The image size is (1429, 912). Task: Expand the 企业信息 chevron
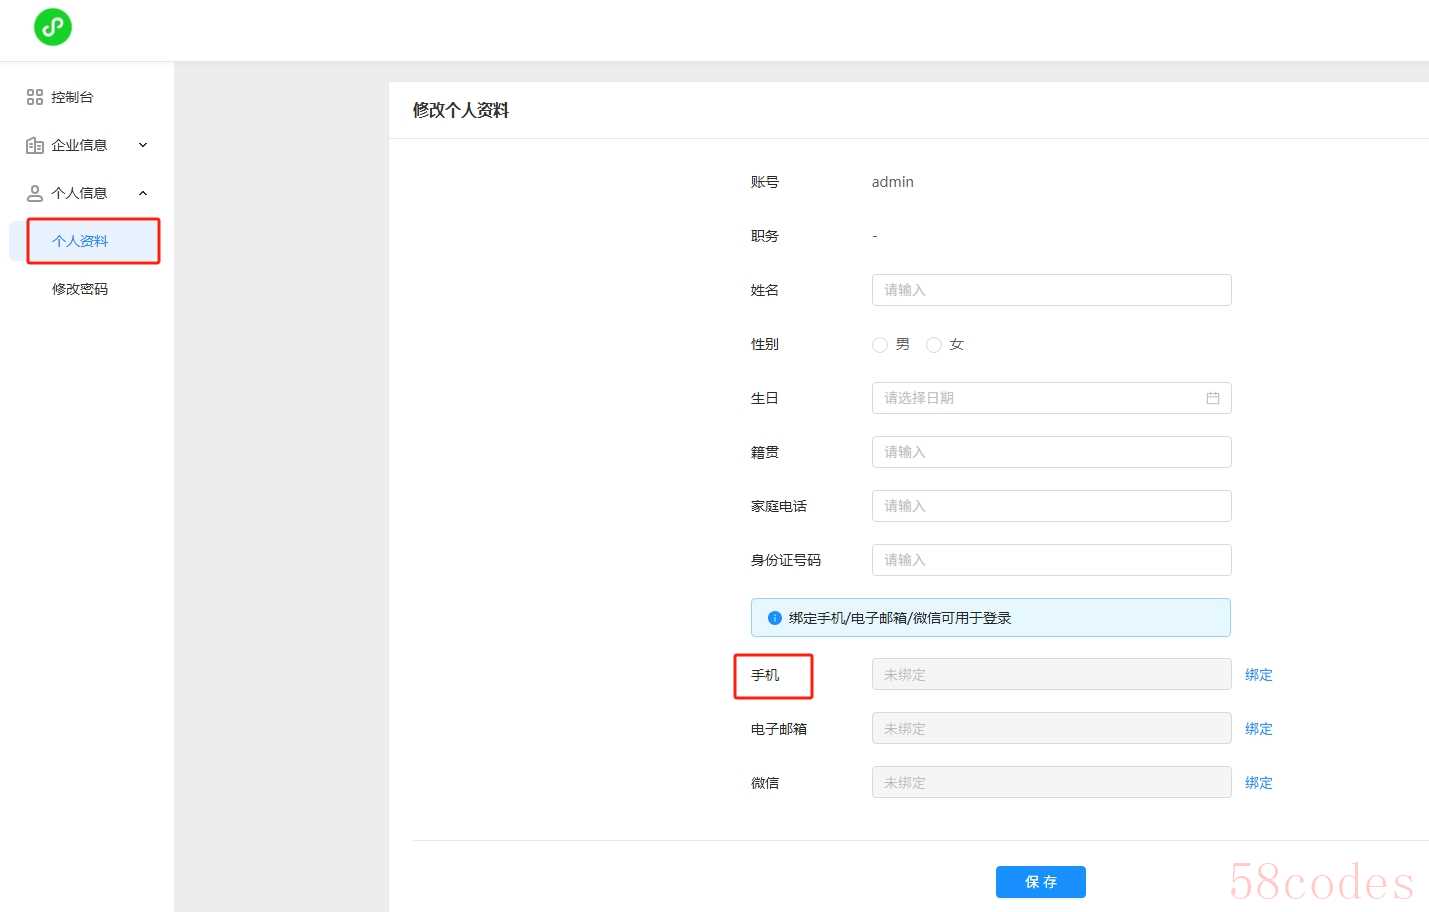pos(143,145)
